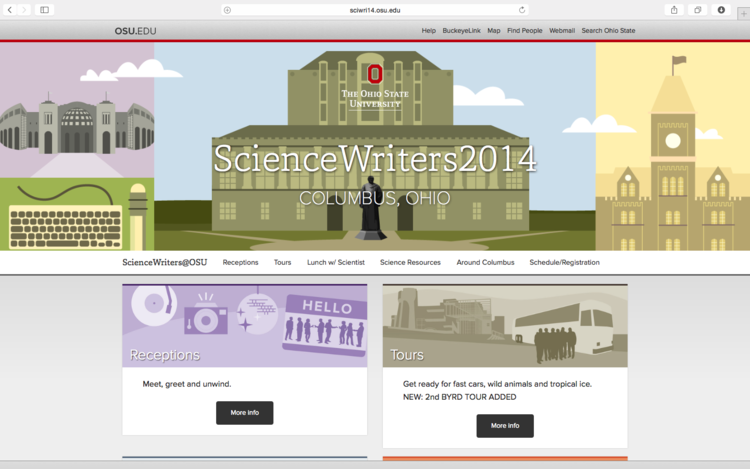Show the Safari sidebar
This screenshot has height=469, width=750.
(44, 10)
